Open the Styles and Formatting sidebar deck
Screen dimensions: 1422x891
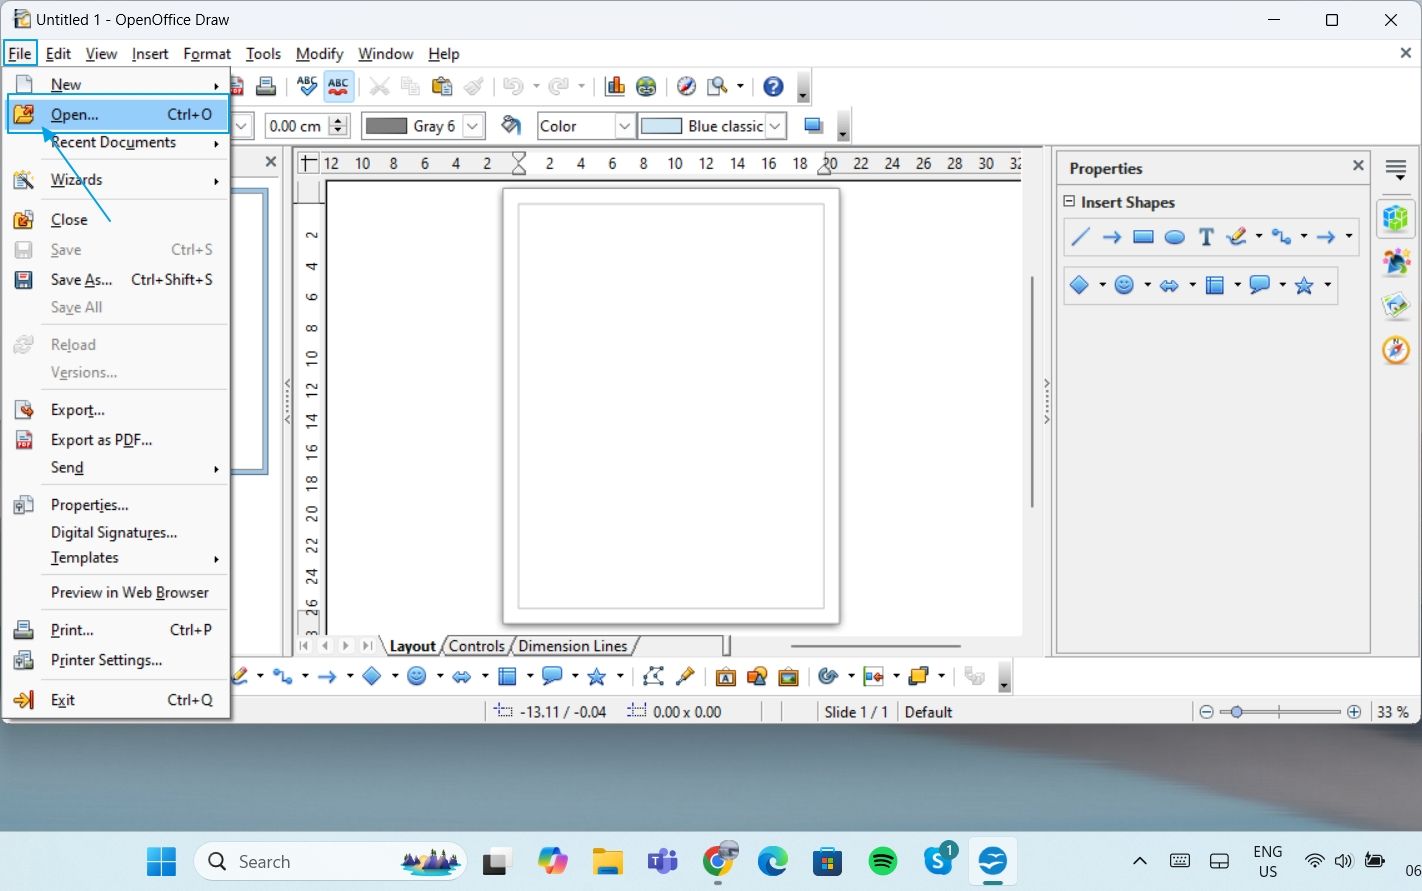(1396, 262)
